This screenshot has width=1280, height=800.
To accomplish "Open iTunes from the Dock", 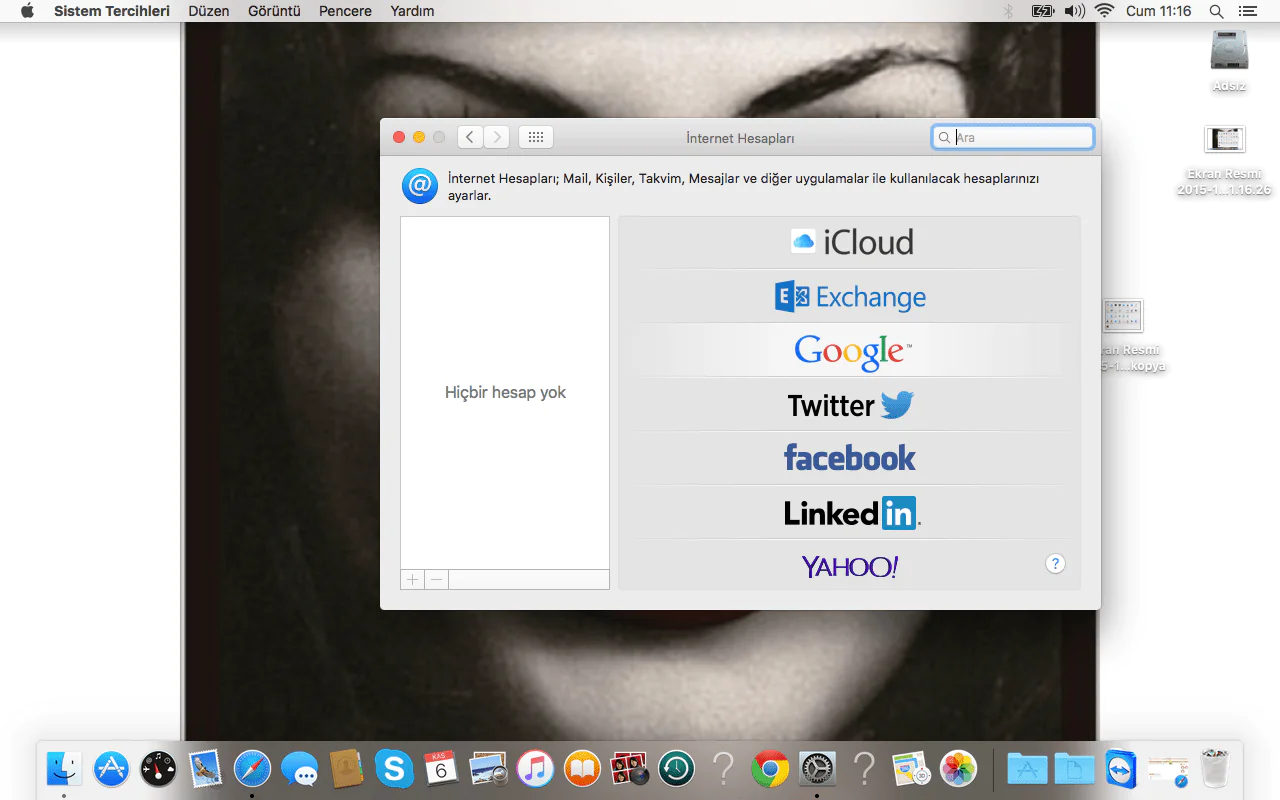I will [x=534, y=768].
